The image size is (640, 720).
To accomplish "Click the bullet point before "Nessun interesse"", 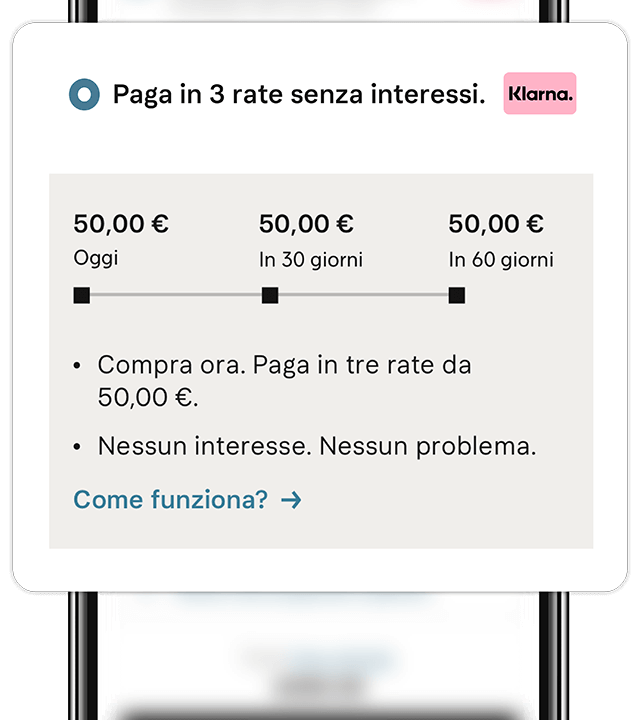I will click(78, 447).
